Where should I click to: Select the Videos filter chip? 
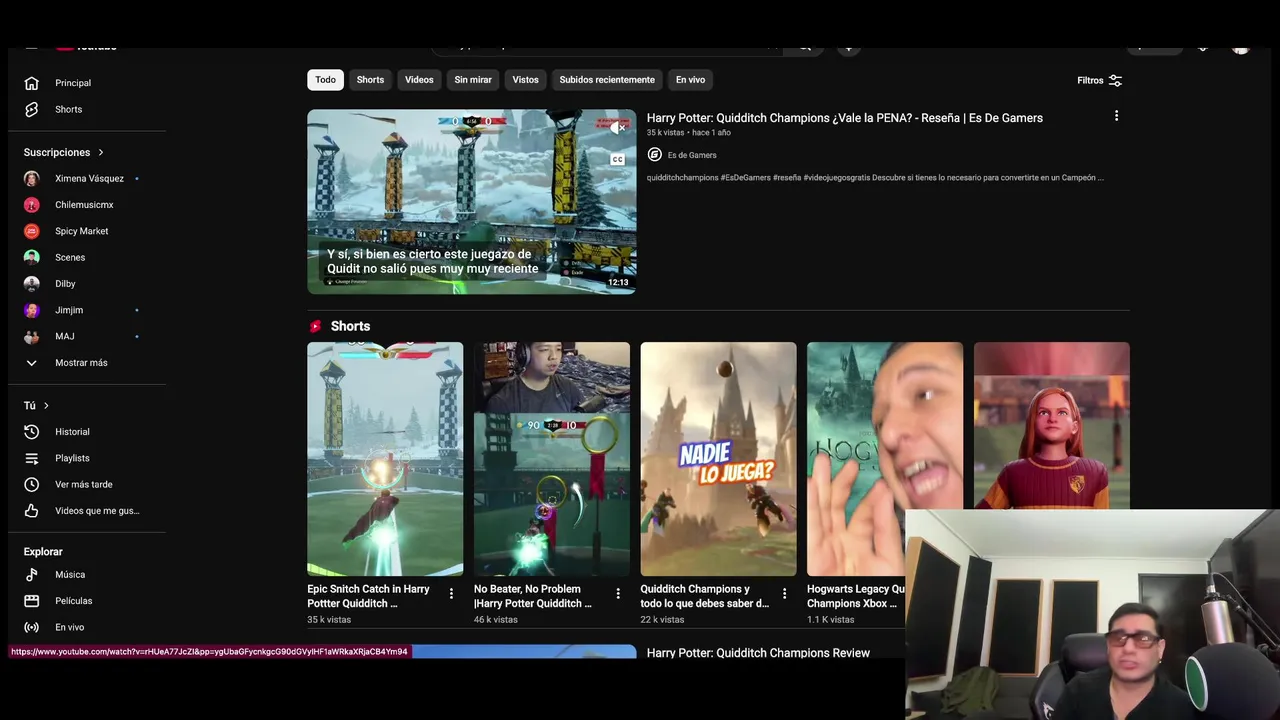click(x=419, y=80)
